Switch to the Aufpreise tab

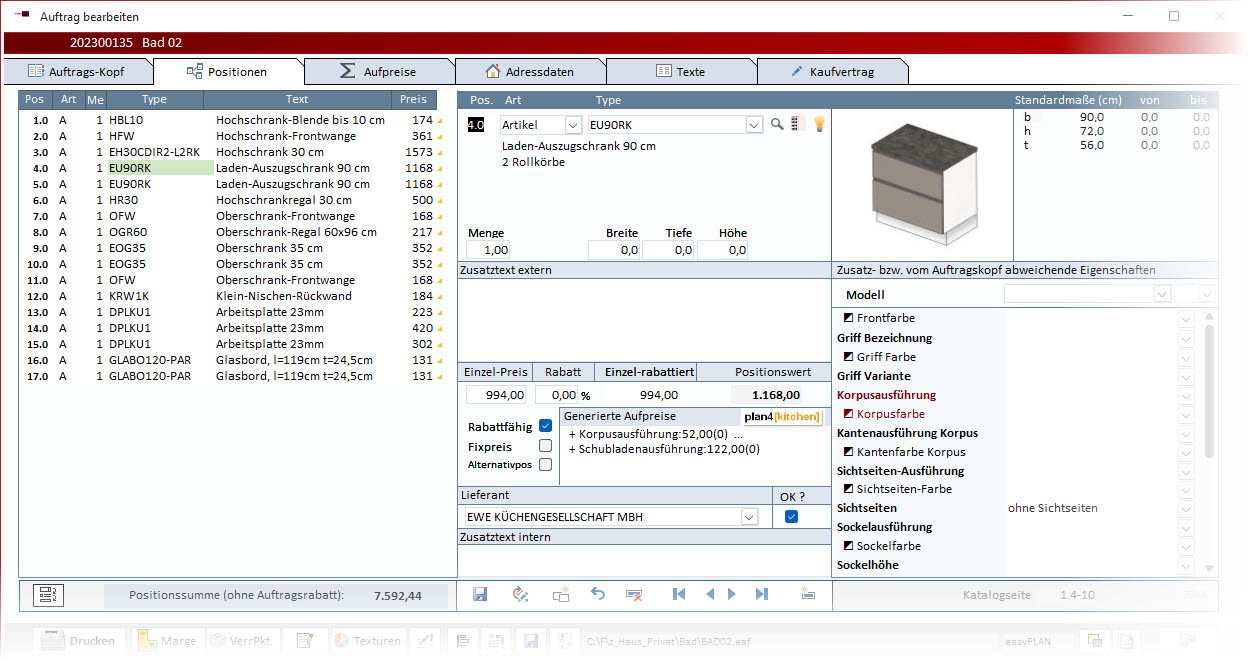[378, 72]
